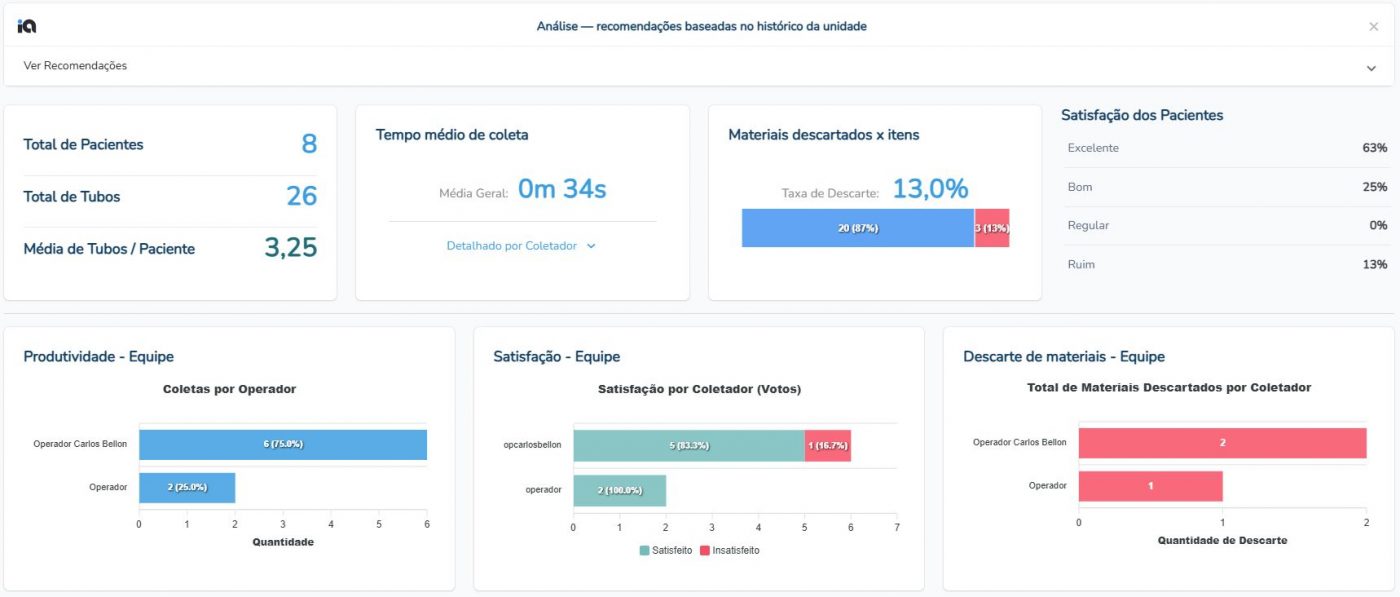Click the Taxa de Descarte value 13,0%
The image size is (1400, 597).
tap(930, 189)
